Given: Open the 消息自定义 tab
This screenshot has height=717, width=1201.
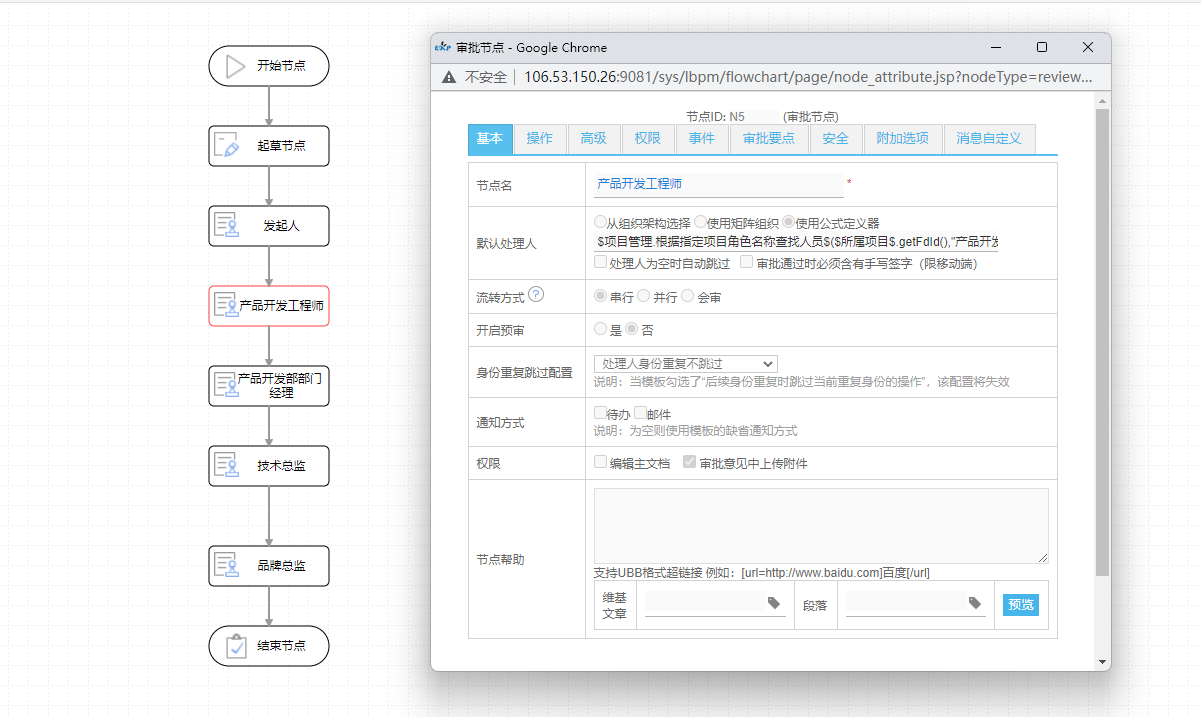Looking at the screenshot, I should click(989, 139).
